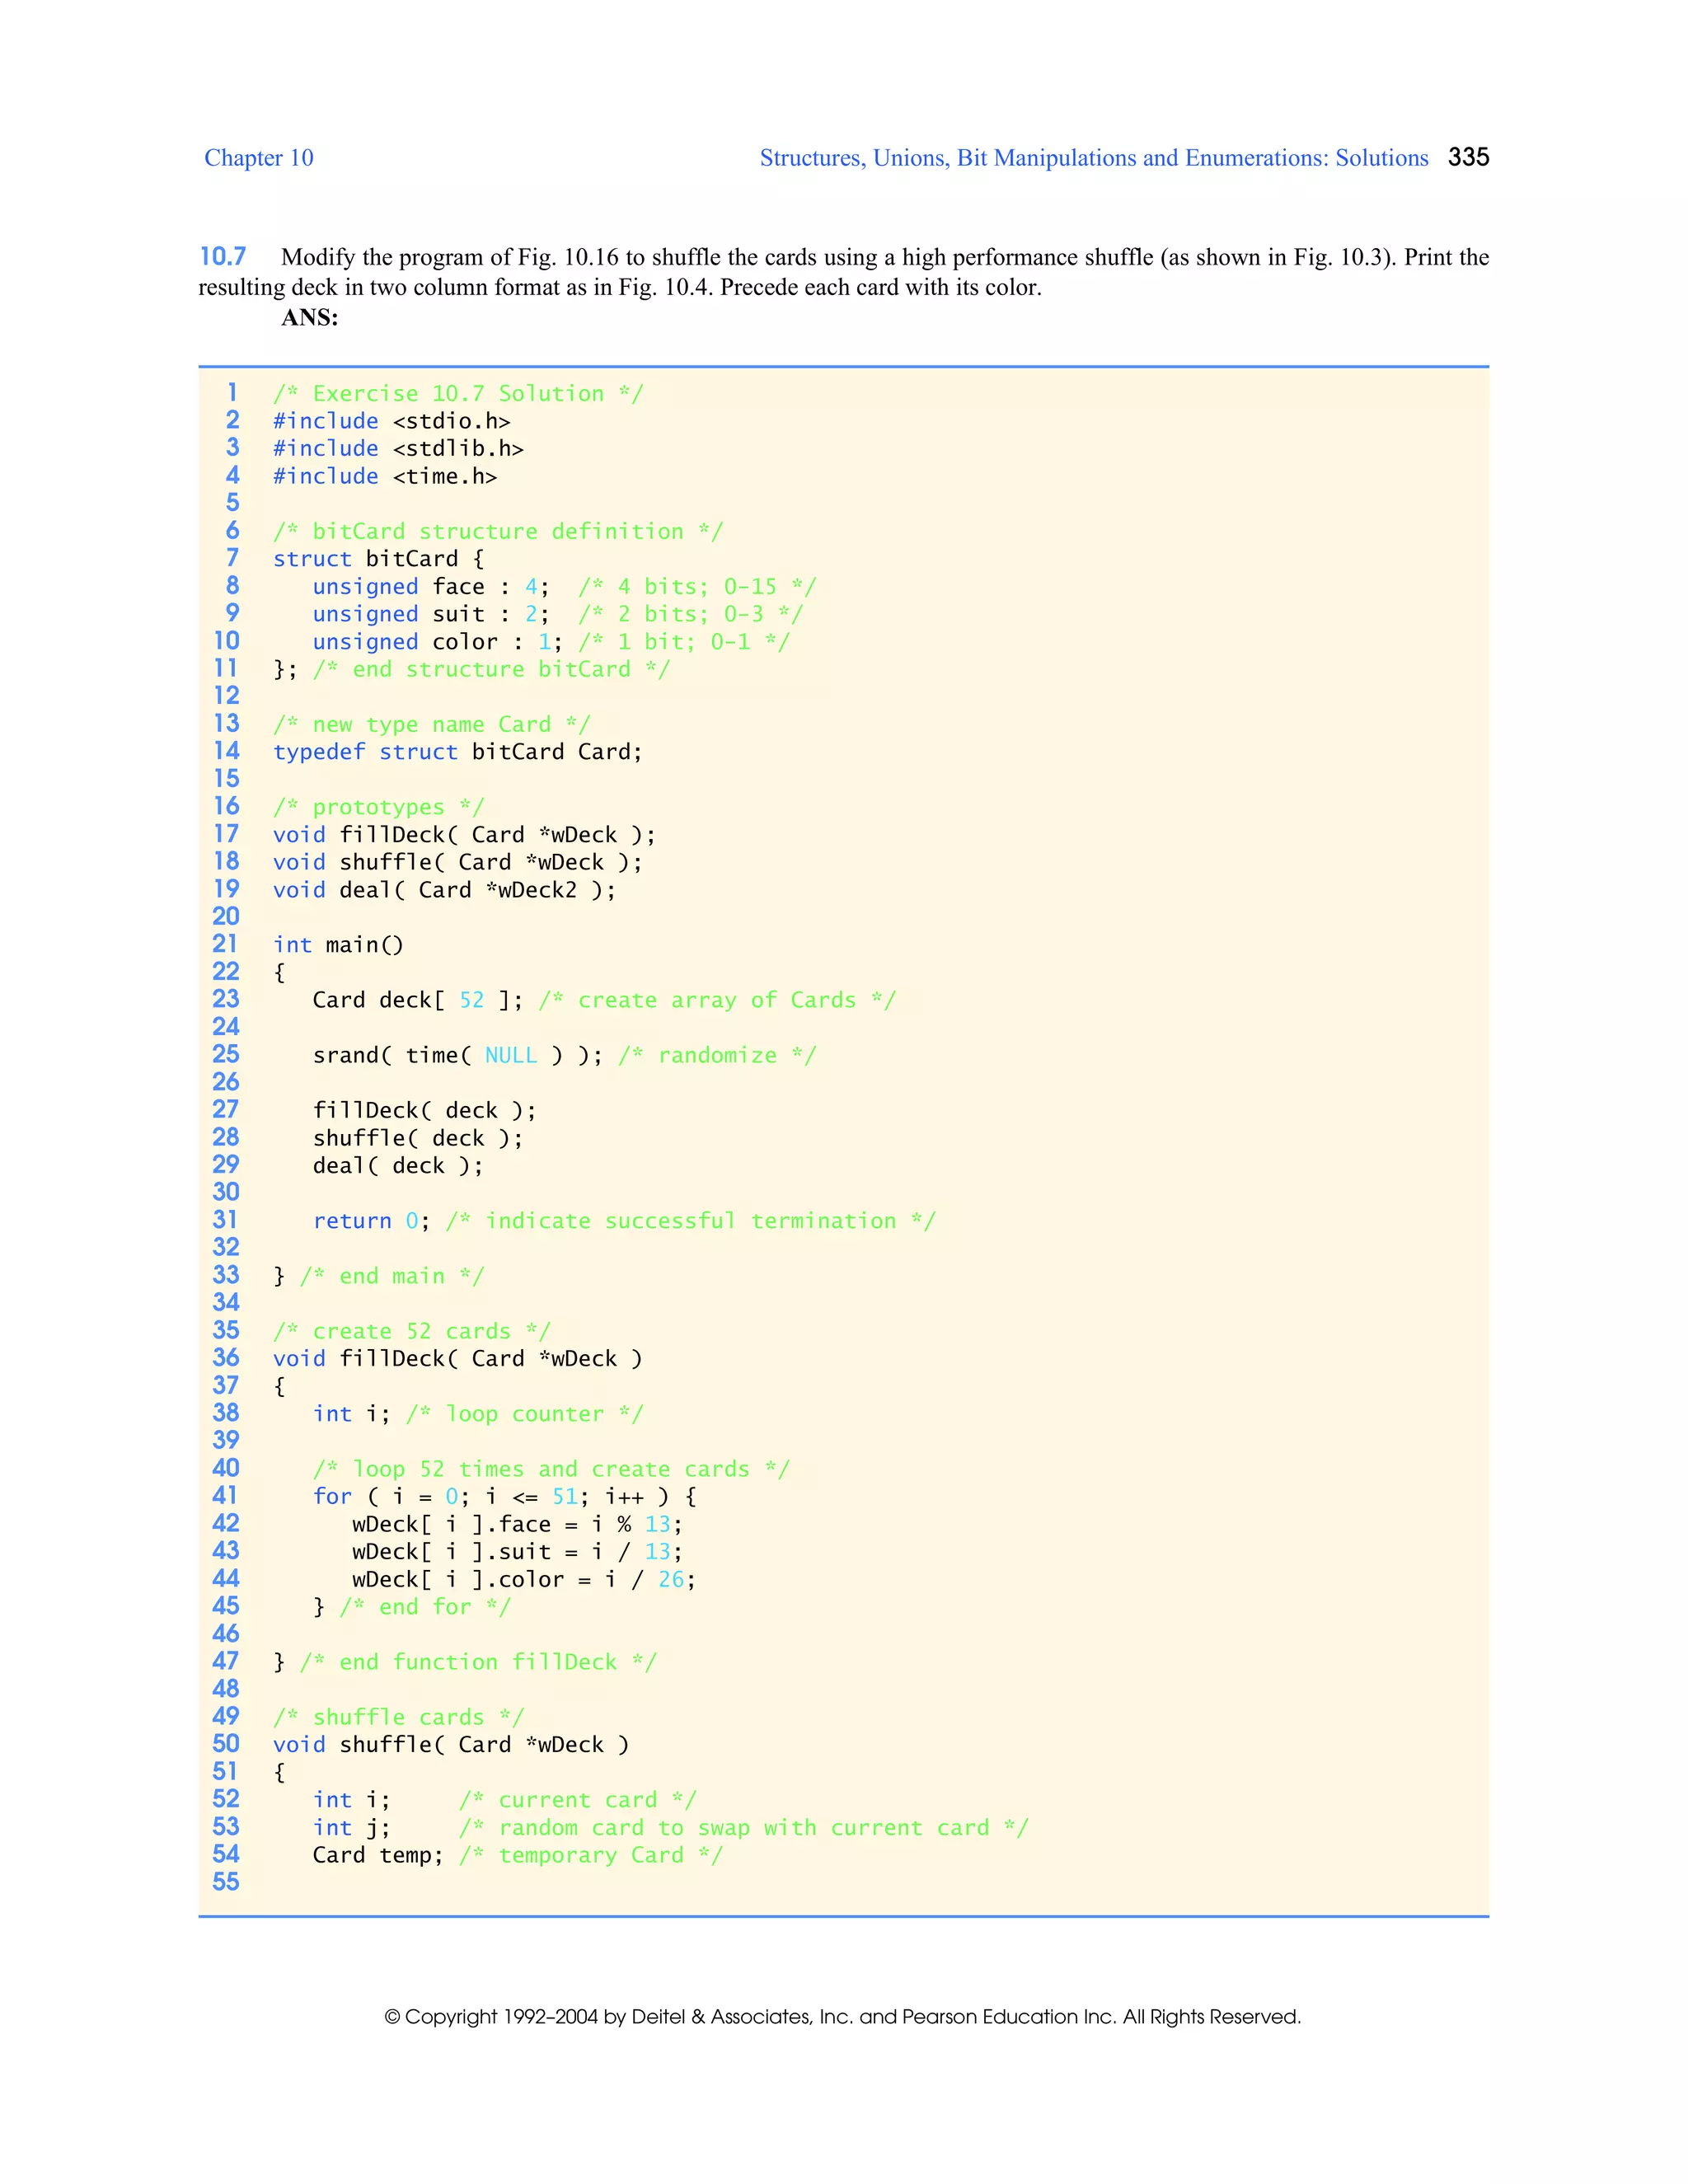Click 'return 0;' statement on line 31
This screenshot has width=1688, height=2184.
click(x=371, y=1221)
